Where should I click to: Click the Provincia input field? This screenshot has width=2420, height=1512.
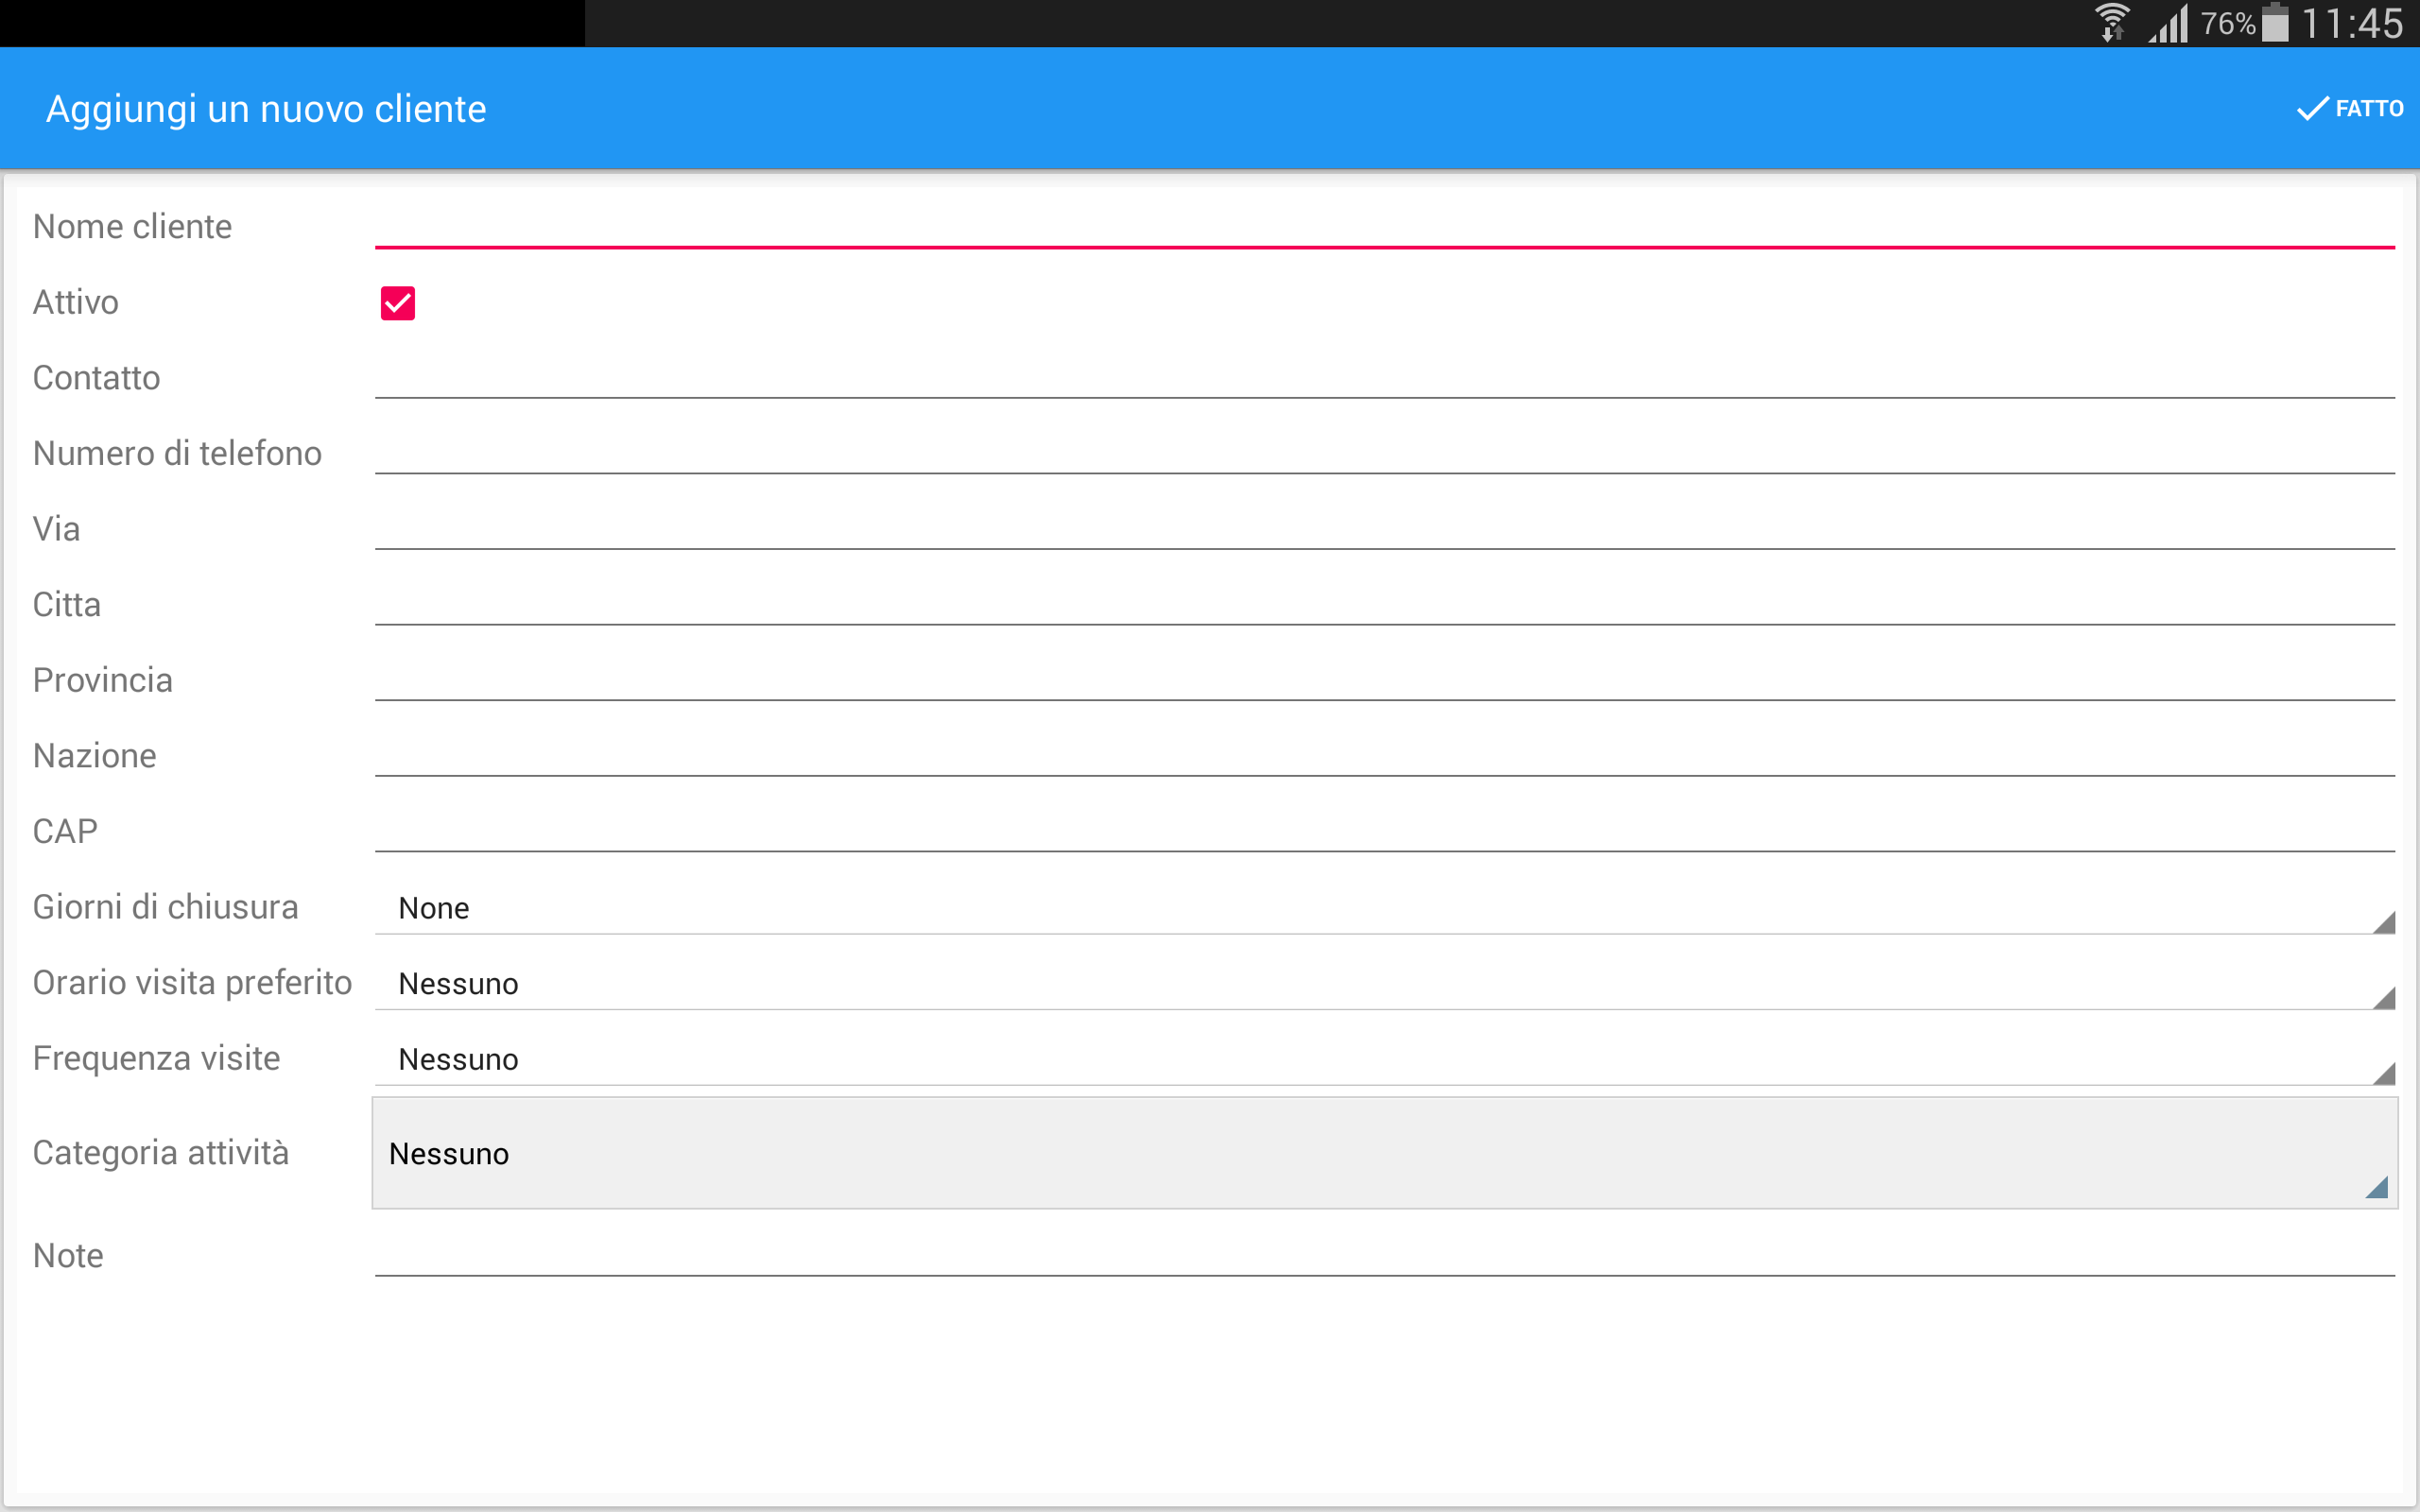point(1385,679)
